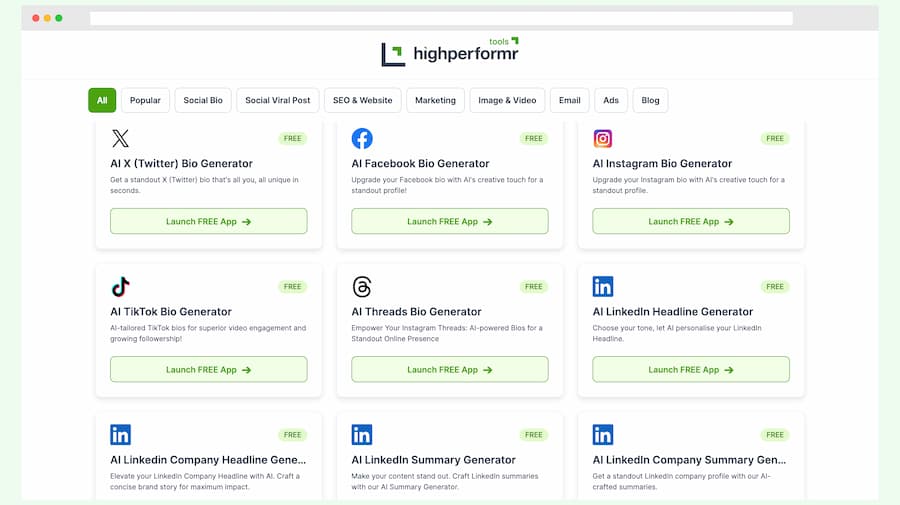
Task: Click the browser address bar
Action: pyautogui.click(x=441, y=18)
